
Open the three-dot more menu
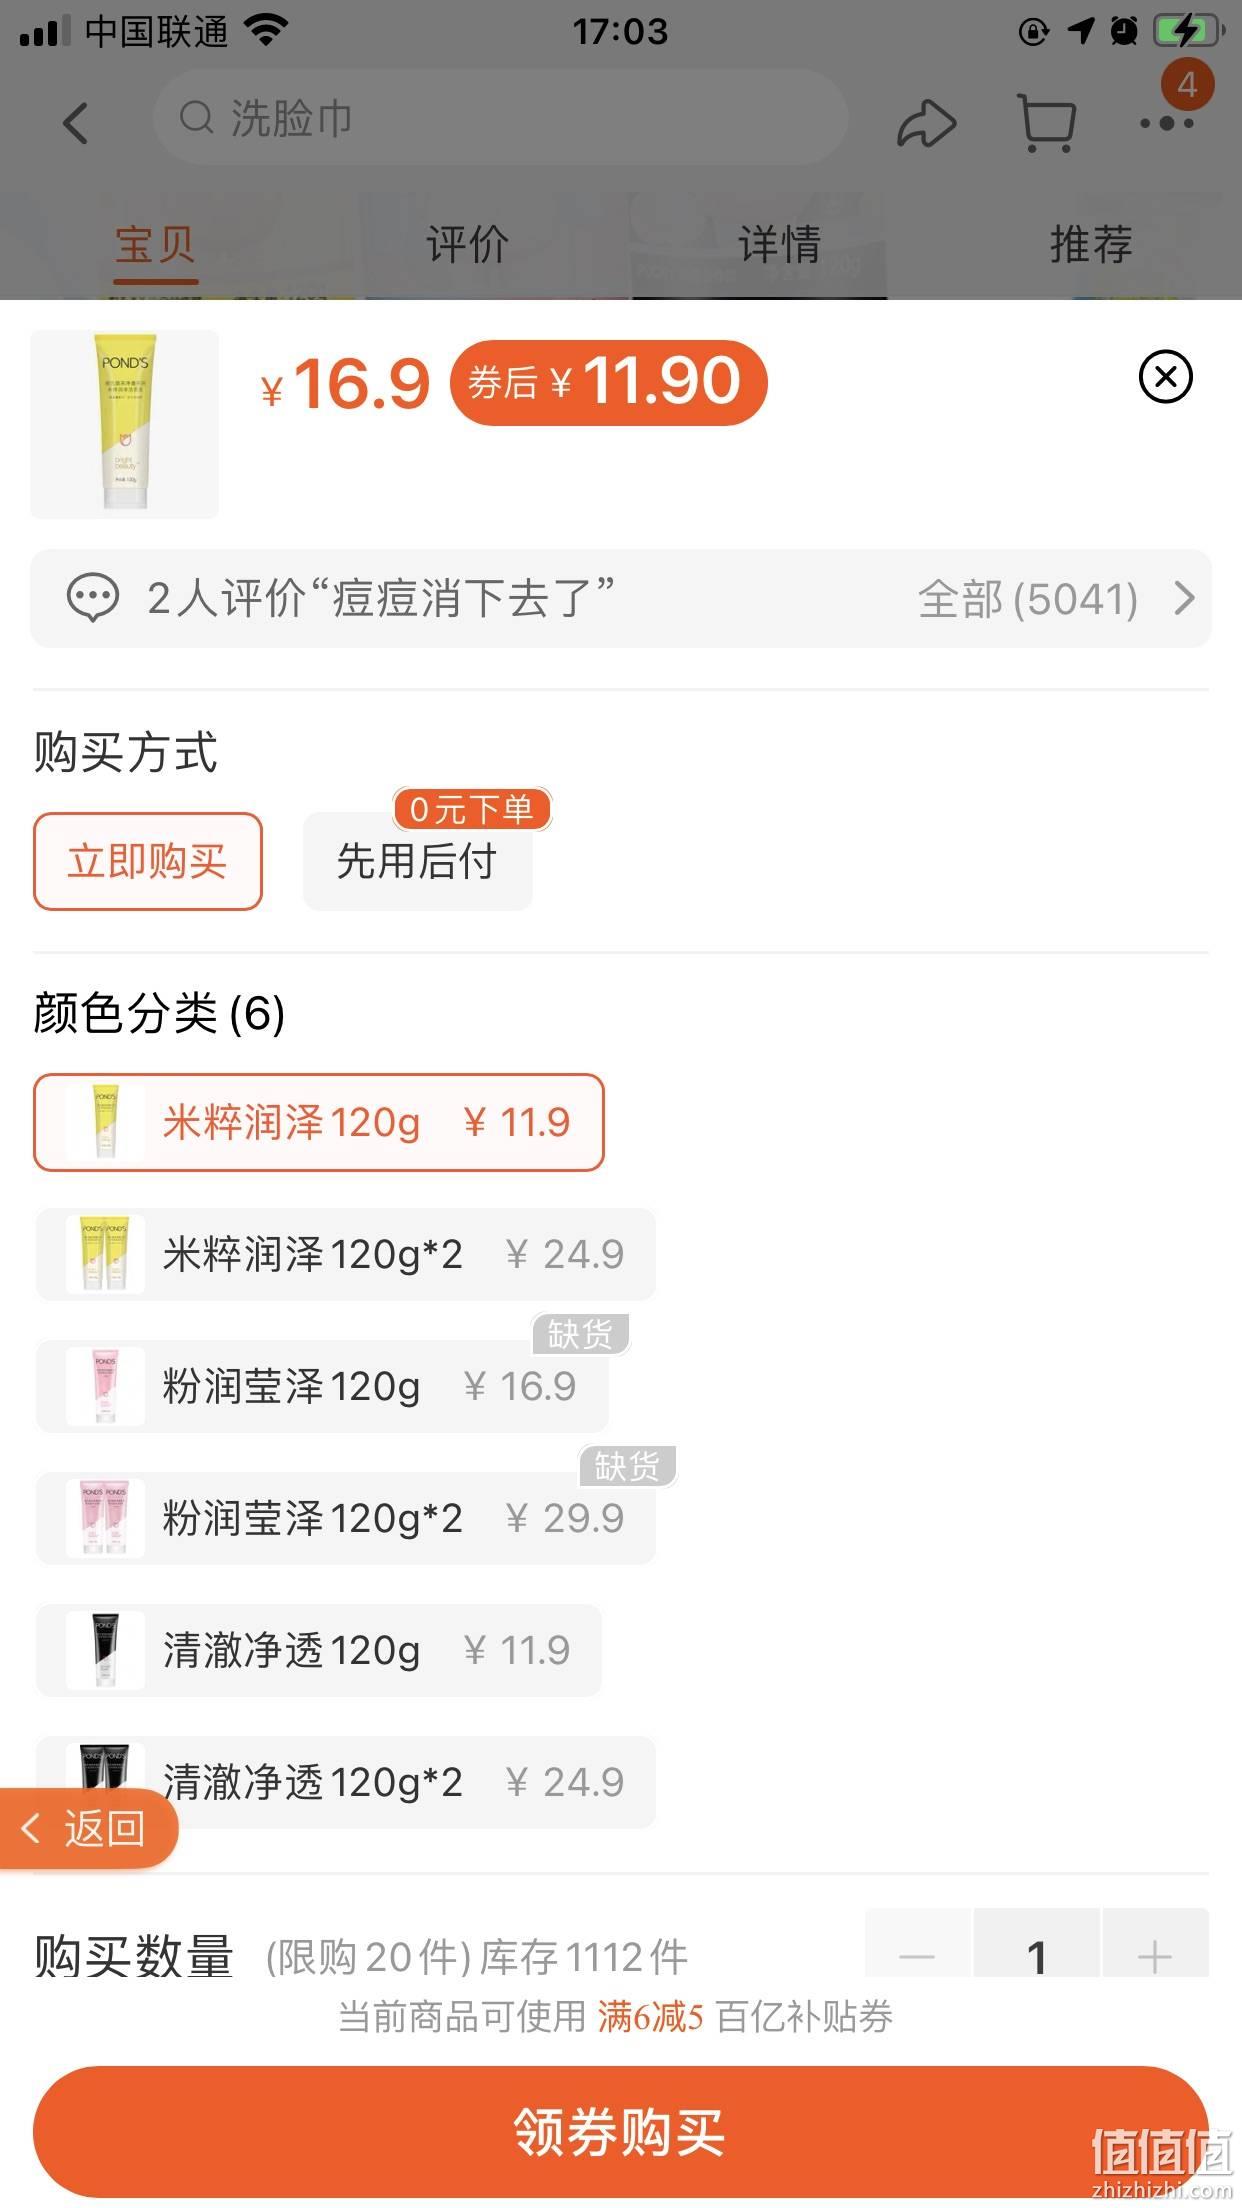pos(1167,124)
